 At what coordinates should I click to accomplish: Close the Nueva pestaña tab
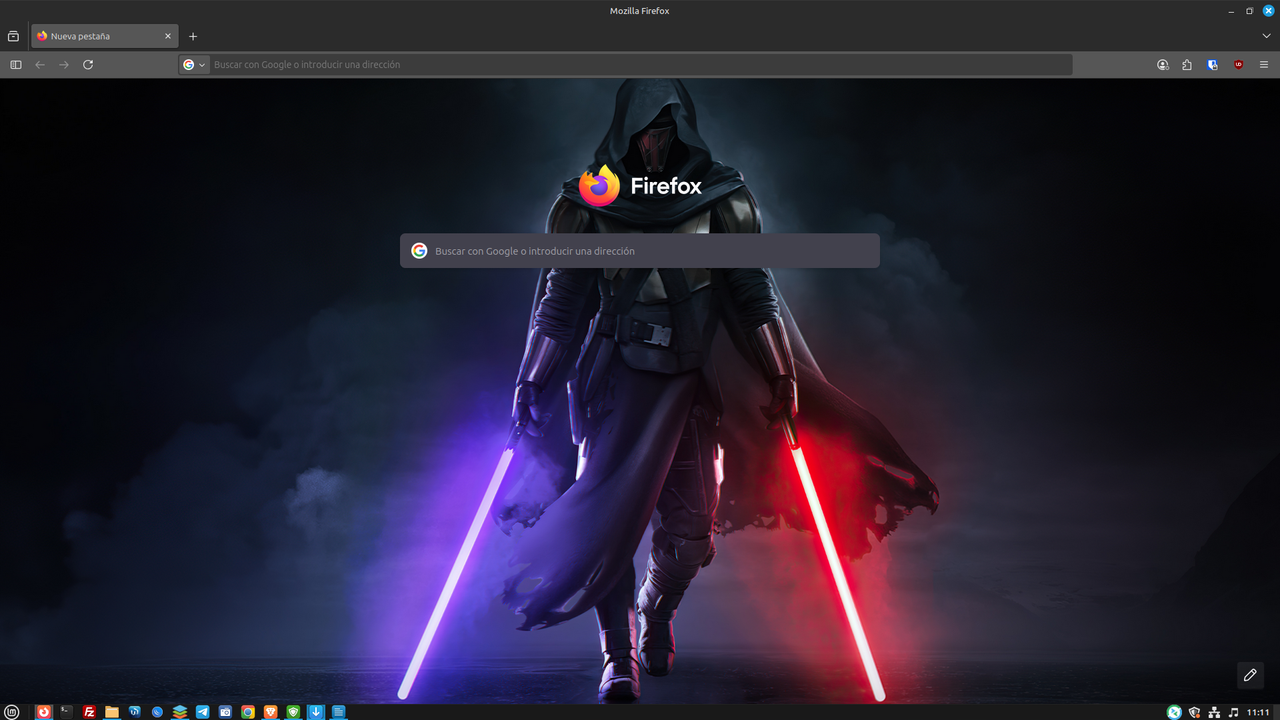point(168,36)
